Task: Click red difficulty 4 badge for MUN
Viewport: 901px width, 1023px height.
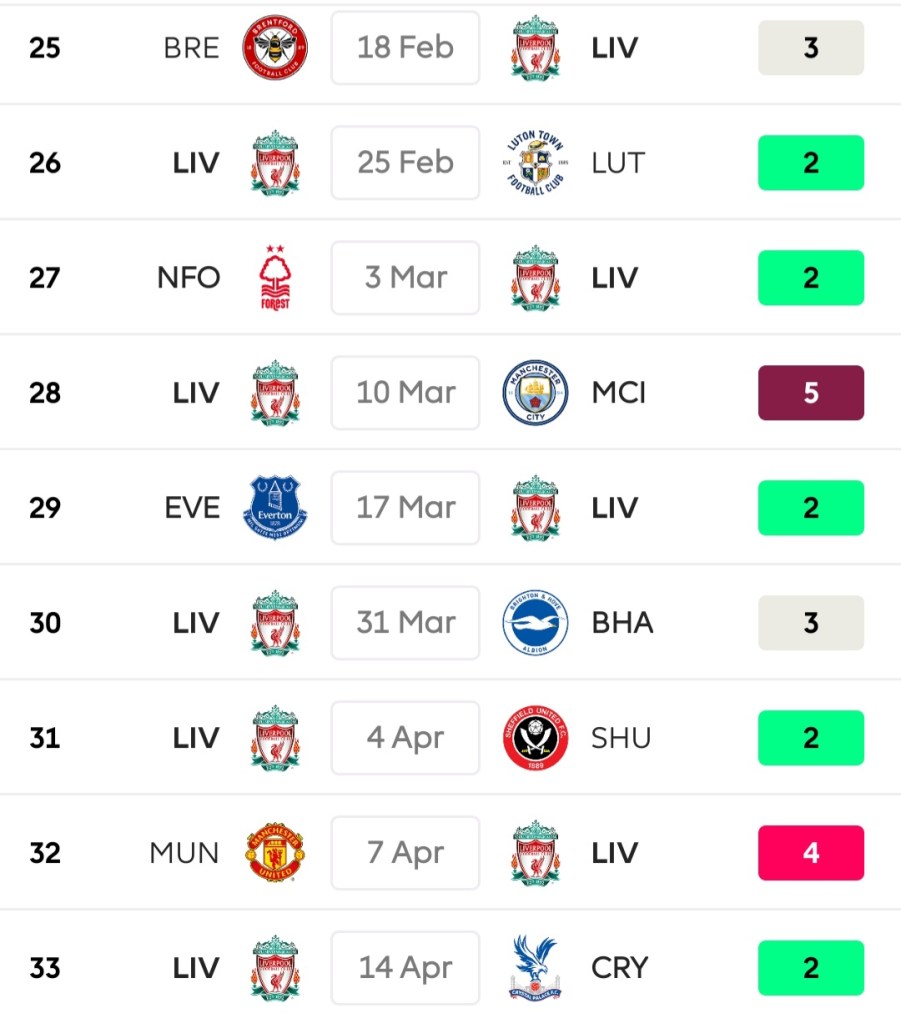Action: coord(810,853)
